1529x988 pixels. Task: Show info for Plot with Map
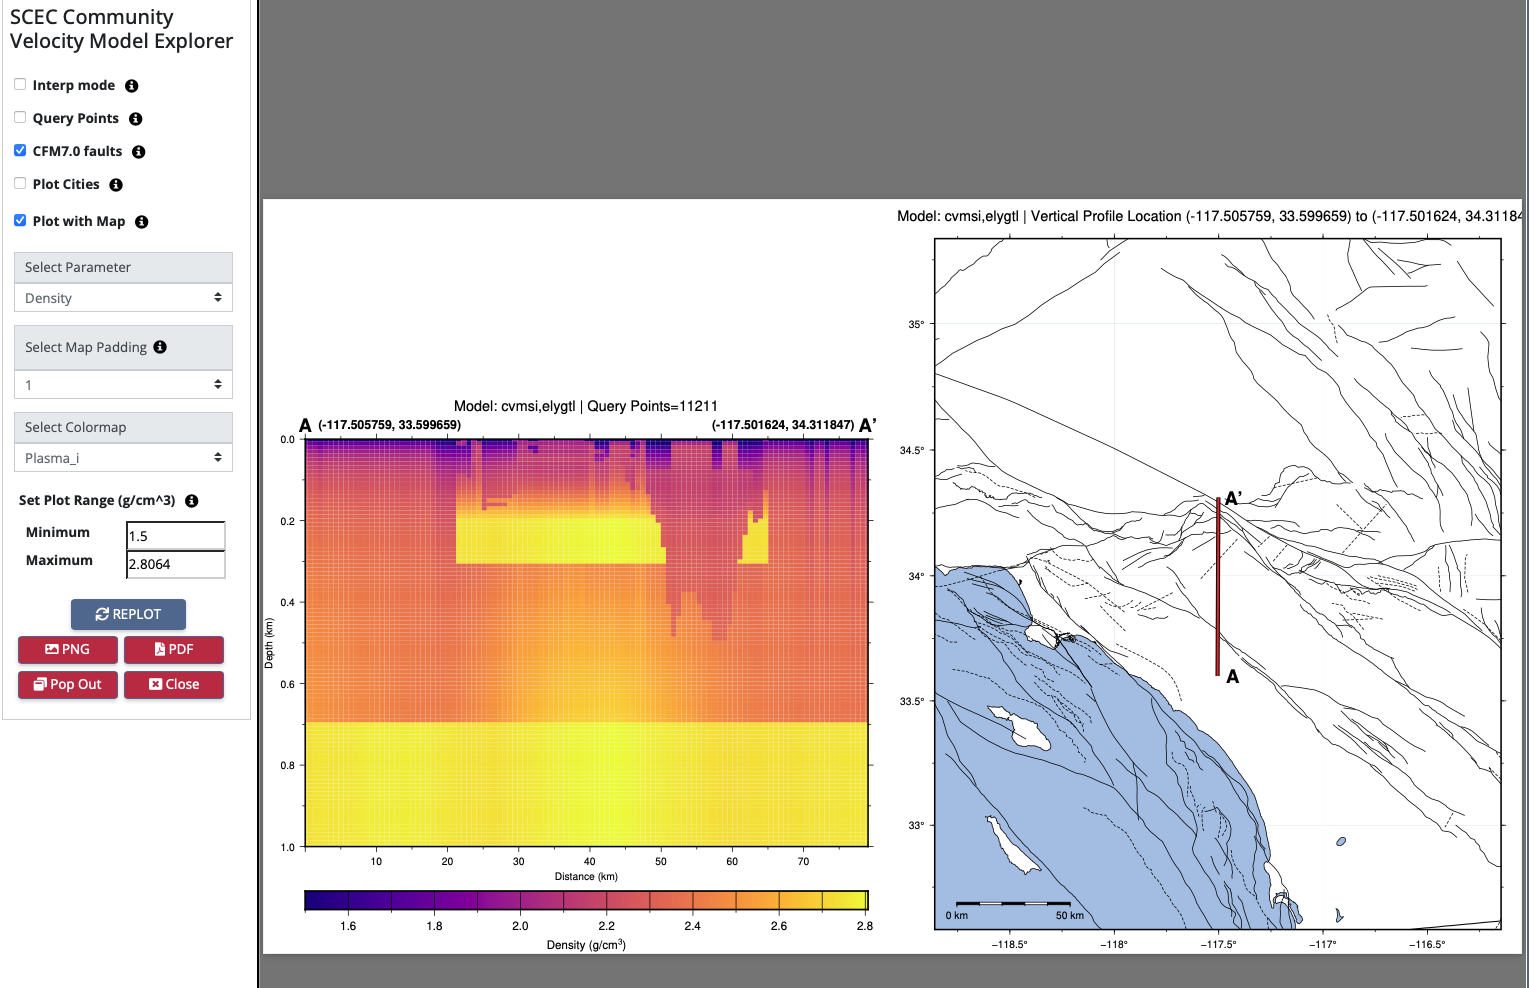click(x=141, y=222)
